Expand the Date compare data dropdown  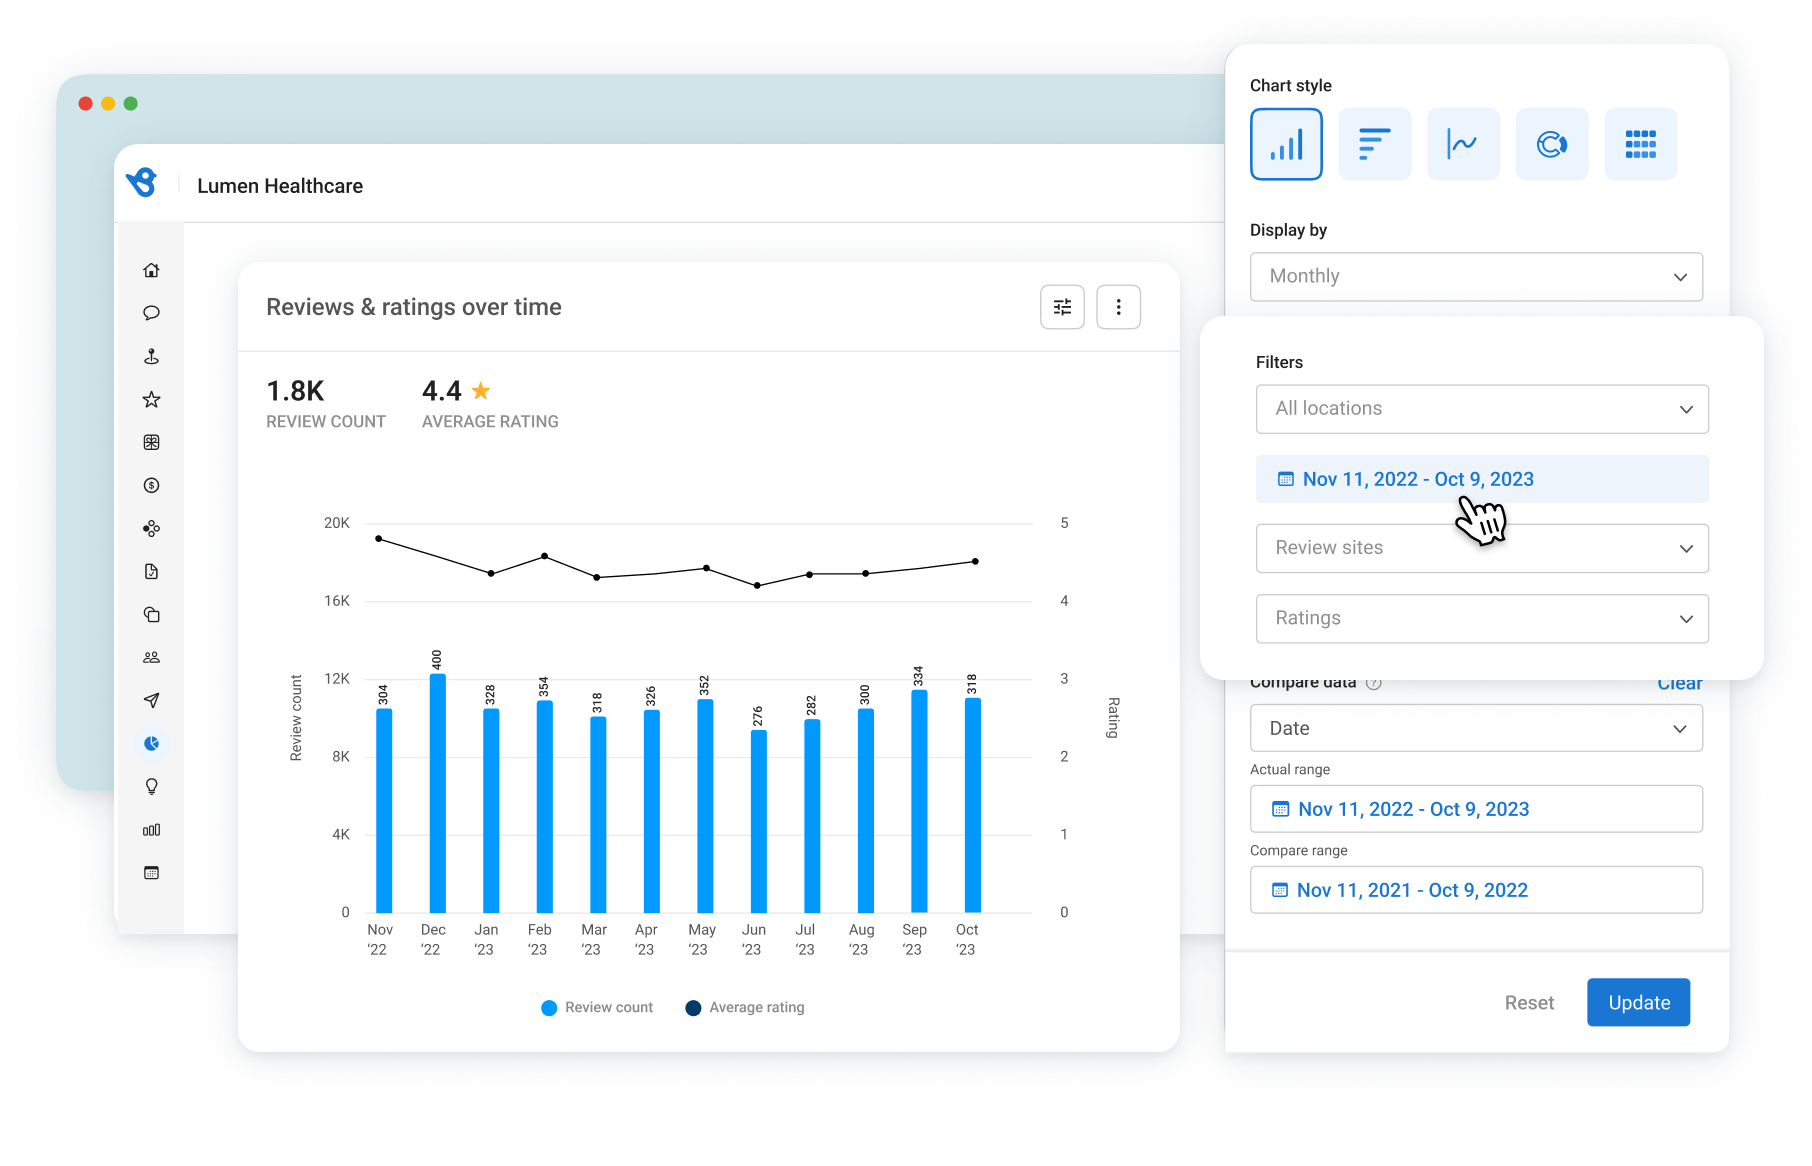[x=1476, y=728]
